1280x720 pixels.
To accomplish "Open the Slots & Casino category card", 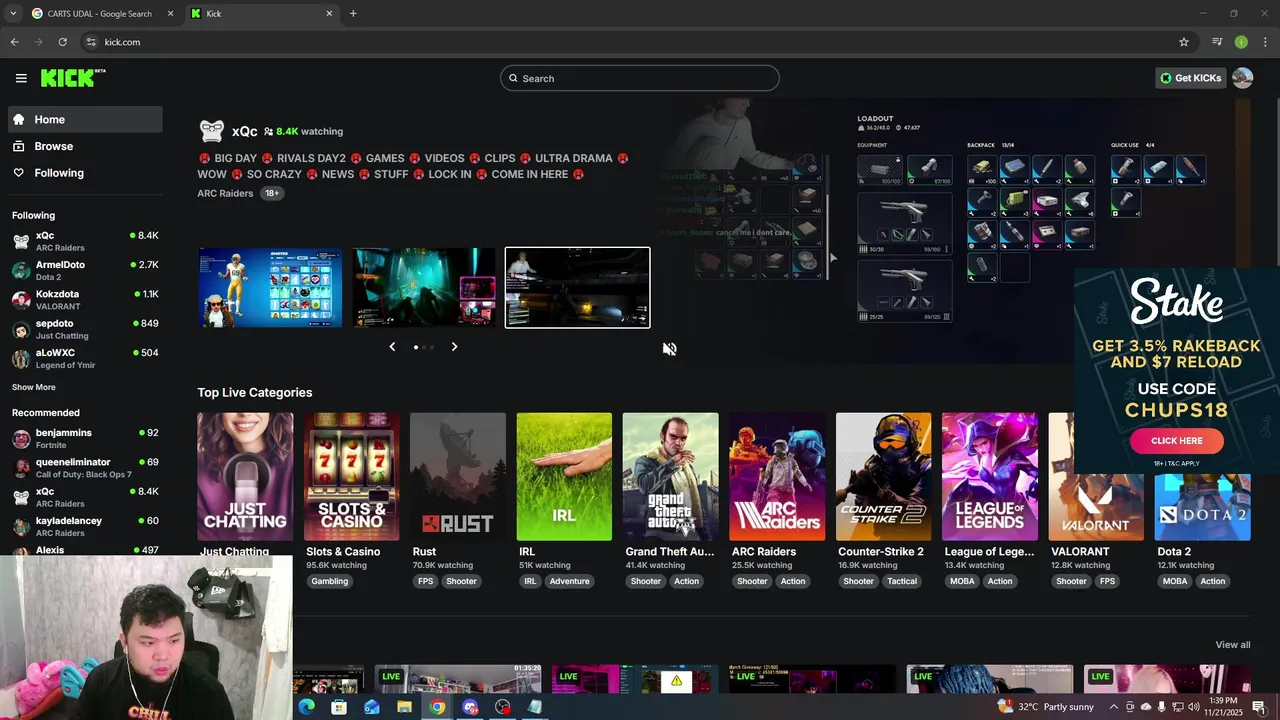I will (351, 477).
